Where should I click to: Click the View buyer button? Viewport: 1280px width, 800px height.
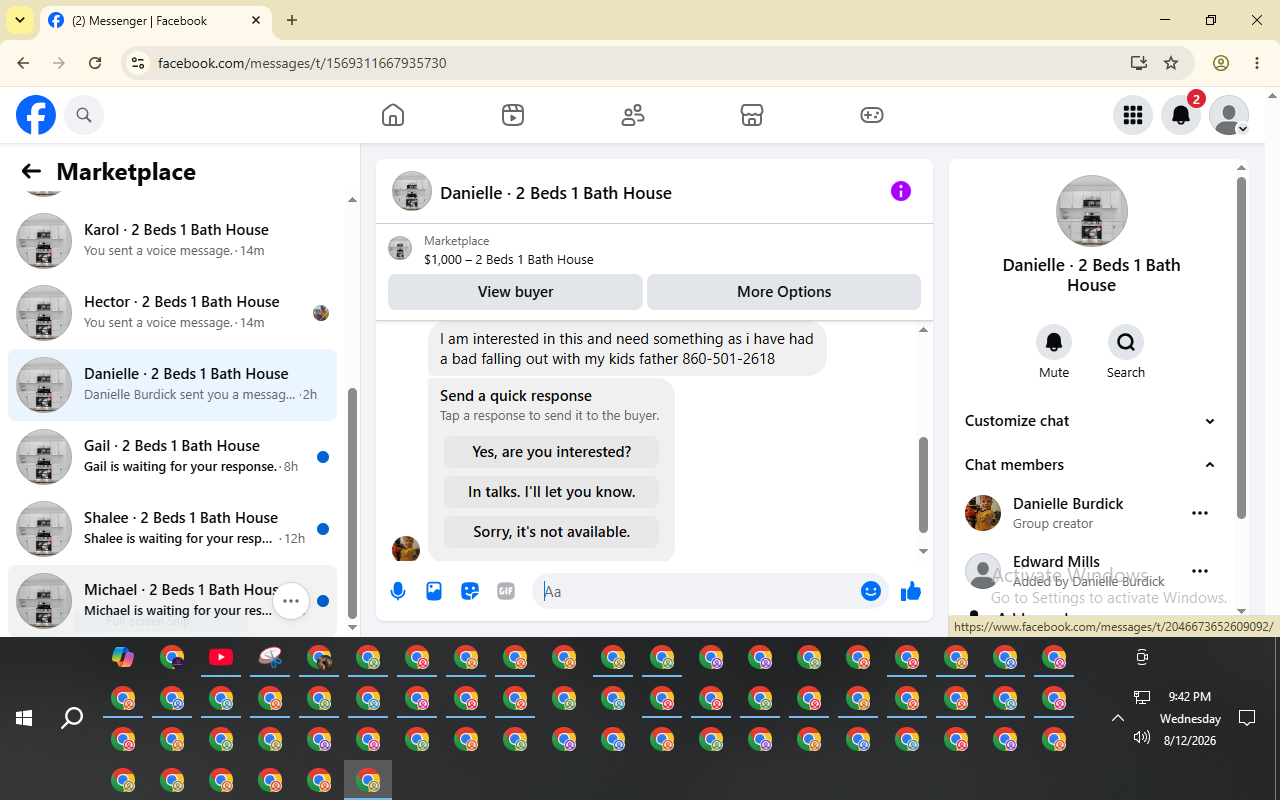click(x=515, y=292)
